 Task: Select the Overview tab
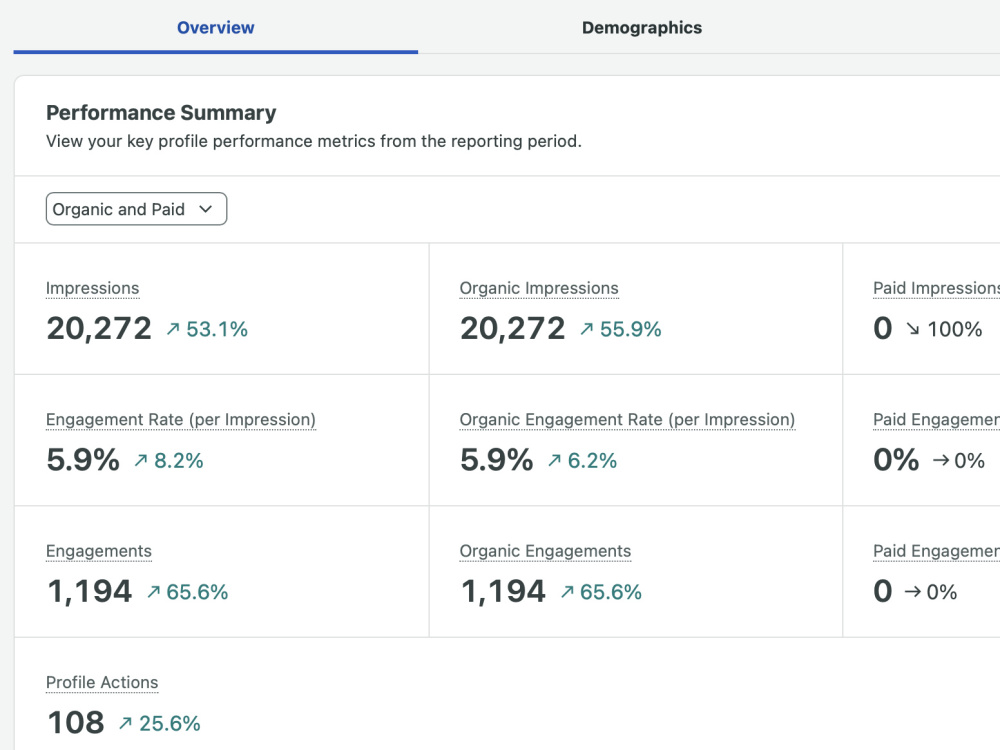tap(216, 27)
